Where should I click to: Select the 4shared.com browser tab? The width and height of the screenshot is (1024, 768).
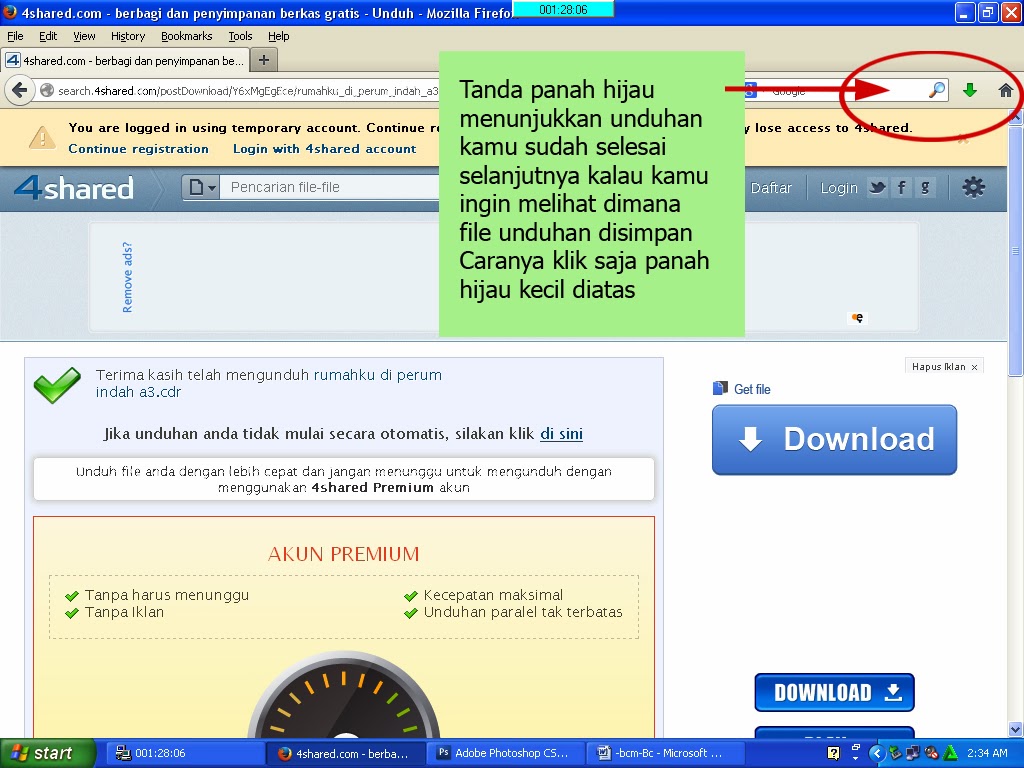pyautogui.click(x=125, y=61)
